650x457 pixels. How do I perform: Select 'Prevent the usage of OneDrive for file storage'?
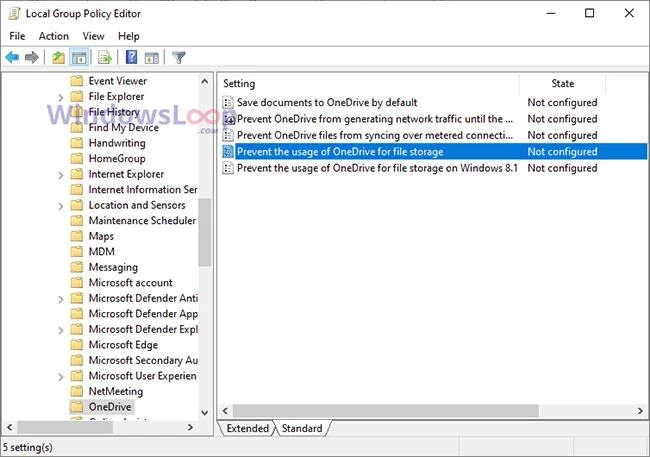tap(340, 152)
